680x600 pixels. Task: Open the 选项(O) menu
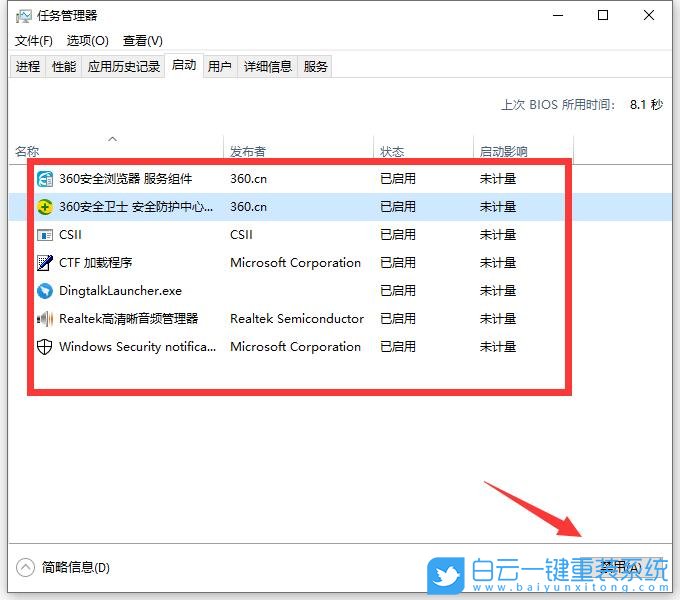point(88,41)
